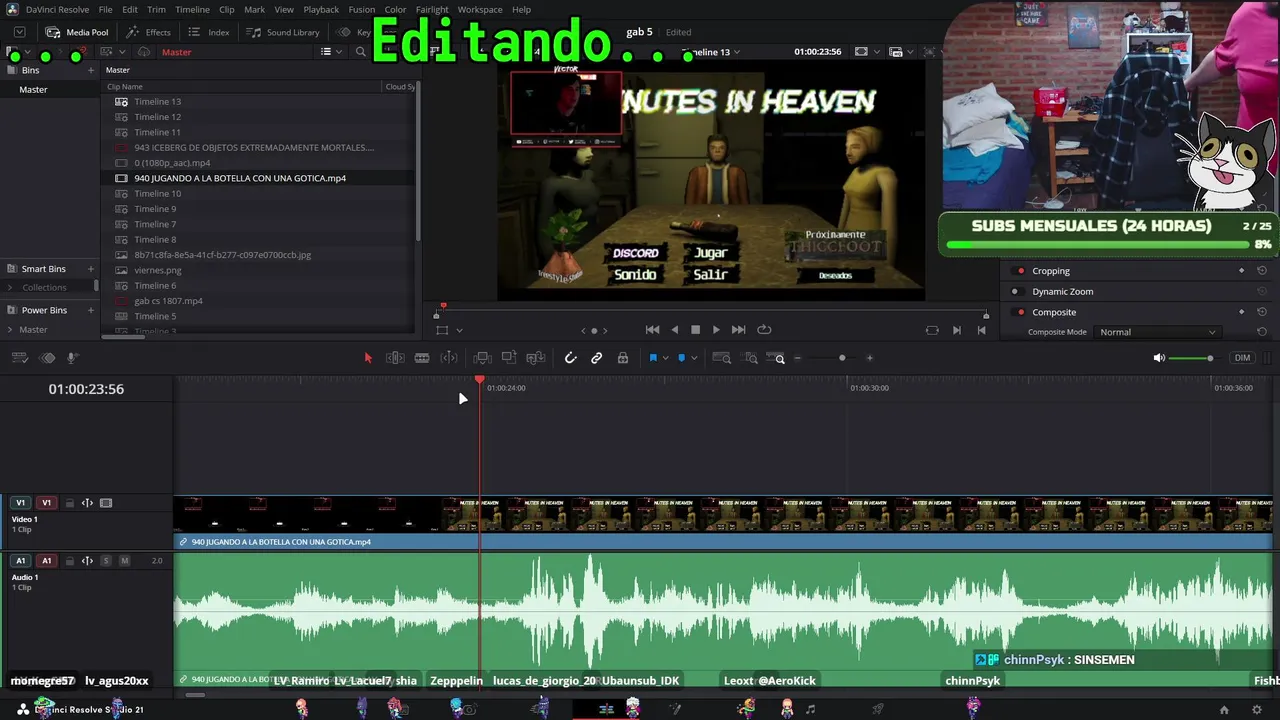Zoom in timeline with plus button
This screenshot has width=1280, height=720.
click(869, 358)
